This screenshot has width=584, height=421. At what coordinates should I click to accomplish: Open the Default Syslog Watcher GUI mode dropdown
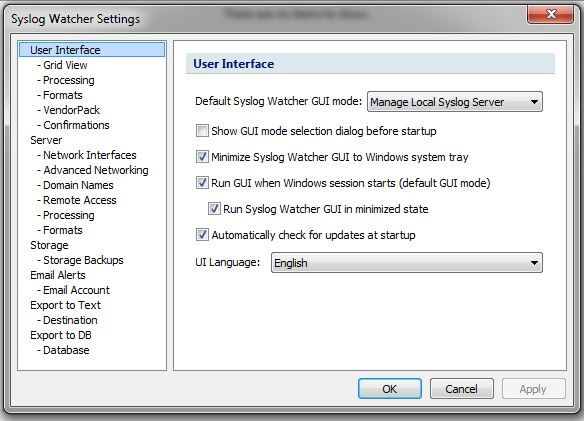pyautogui.click(x=454, y=102)
